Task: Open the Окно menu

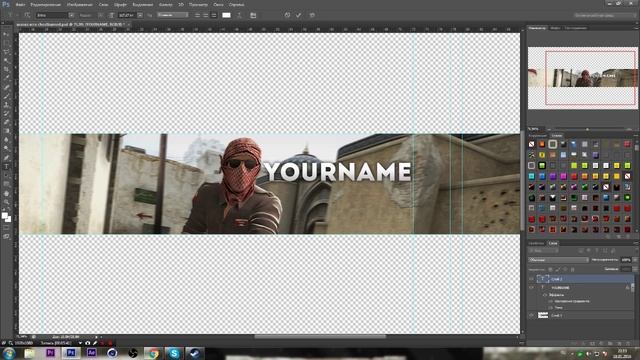Action: click(x=218, y=4)
